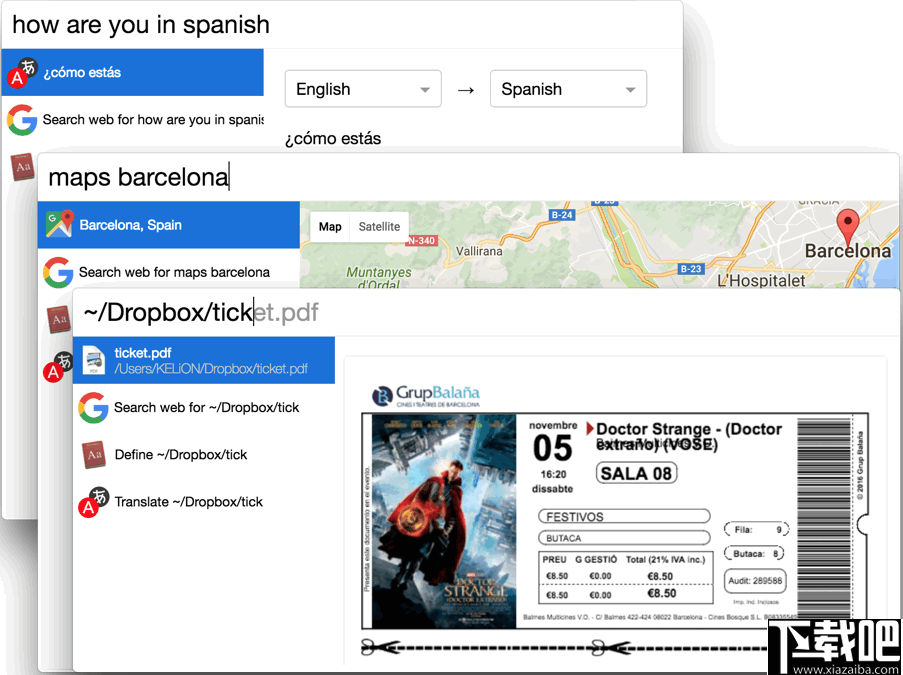Click dictionary icon beside 'Define ~/Dropbox/tick'
This screenshot has height=675, width=903.
tap(94, 454)
